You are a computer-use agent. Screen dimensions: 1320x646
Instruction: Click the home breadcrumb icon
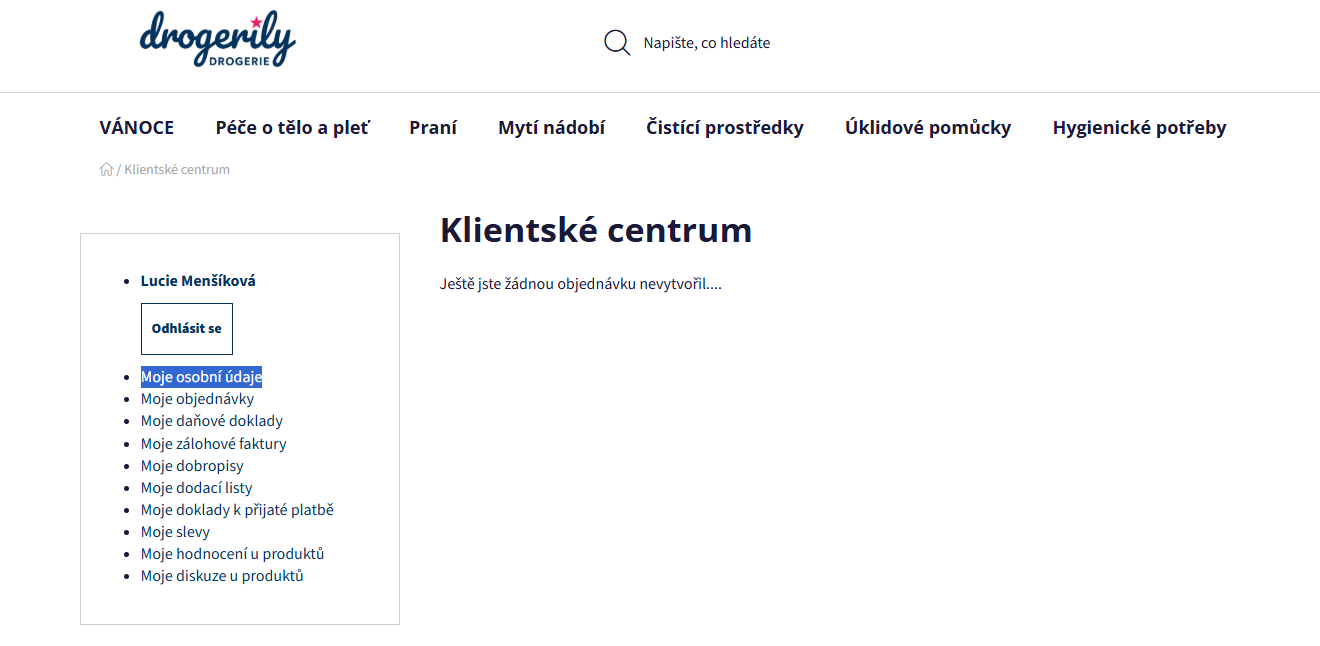(x=106, y=170)
